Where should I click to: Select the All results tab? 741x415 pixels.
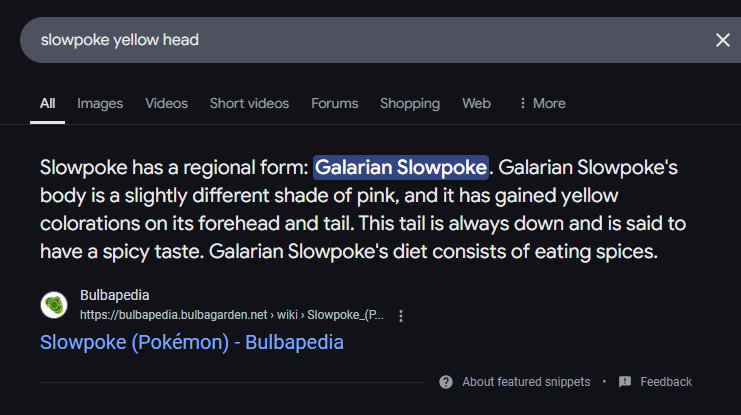pyautogui.click(x=47, y=103)
